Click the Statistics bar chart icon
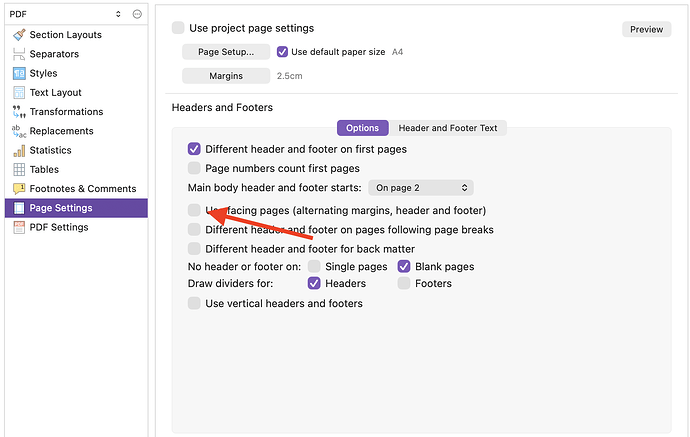 pyautogui.click(x=19, y=151)
